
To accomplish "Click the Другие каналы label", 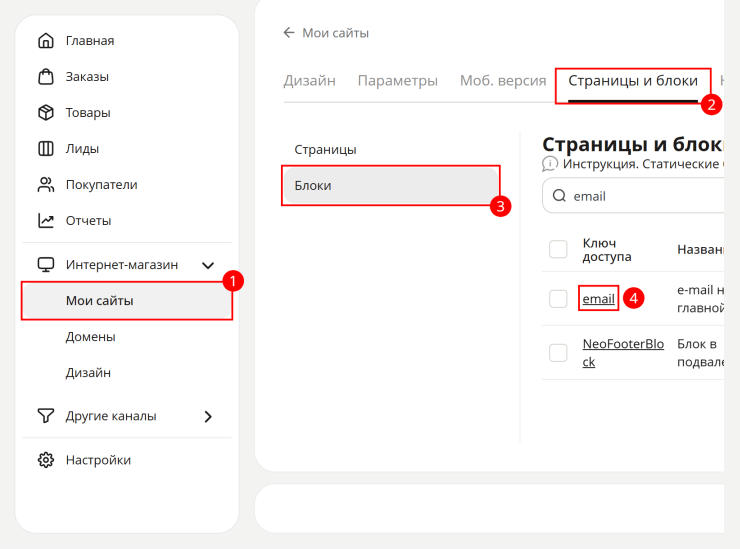I will pyautogui.click(x=111, y=416).
